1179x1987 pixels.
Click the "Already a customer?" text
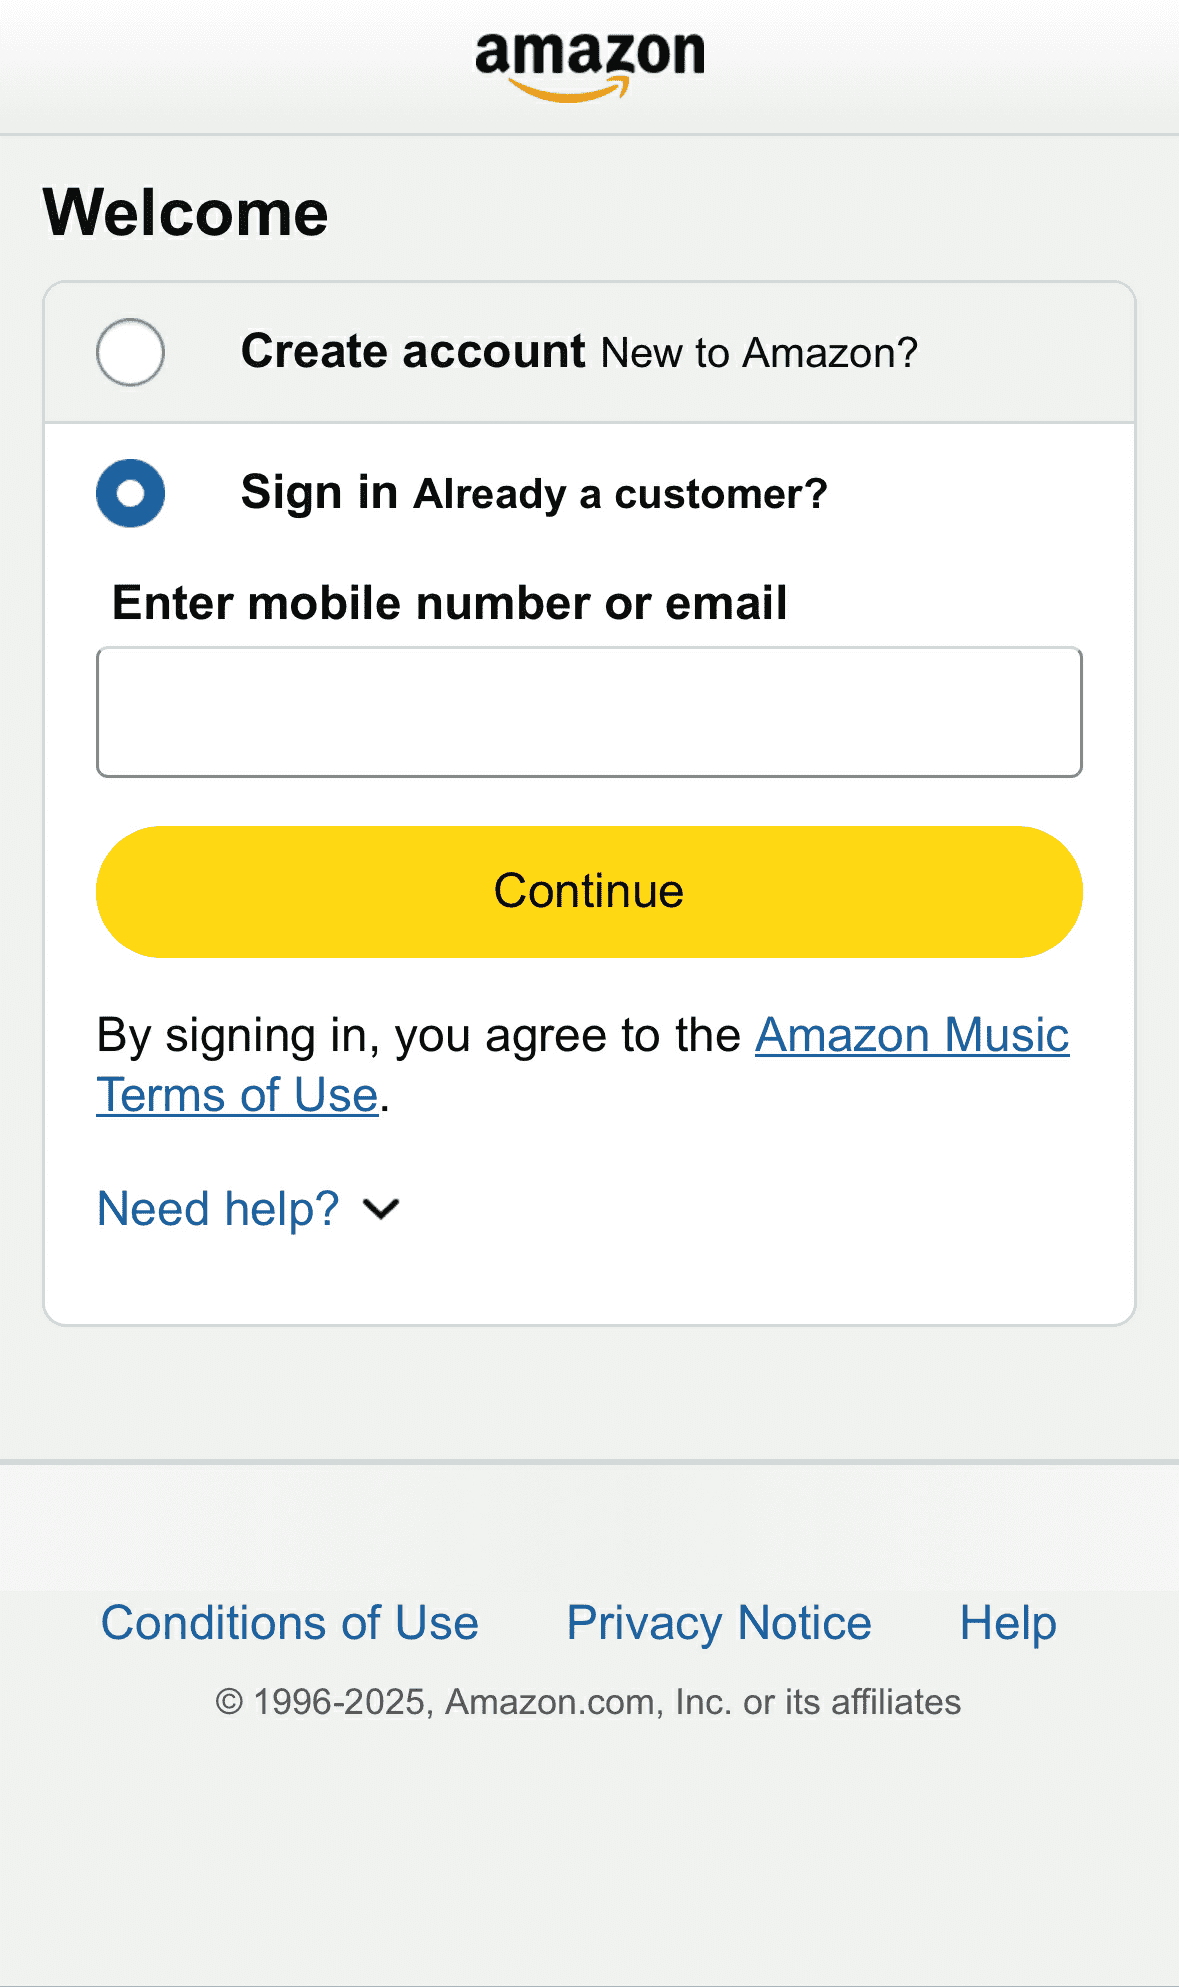[x=621, y=494]
